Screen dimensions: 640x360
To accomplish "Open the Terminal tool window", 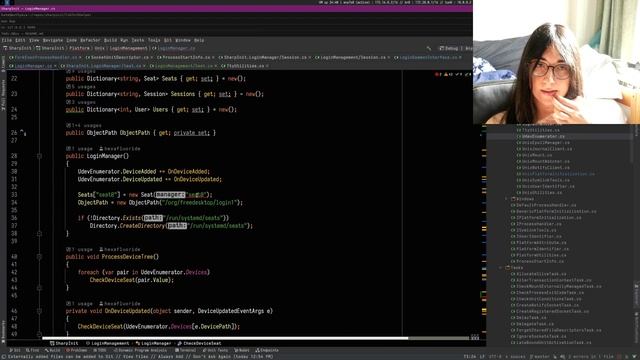I will click(185, 350).
